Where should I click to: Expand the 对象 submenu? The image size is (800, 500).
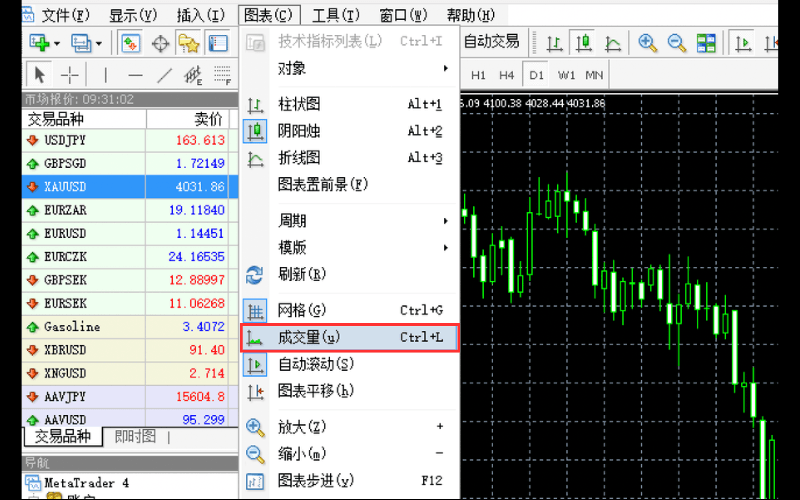tap(349, 68)
